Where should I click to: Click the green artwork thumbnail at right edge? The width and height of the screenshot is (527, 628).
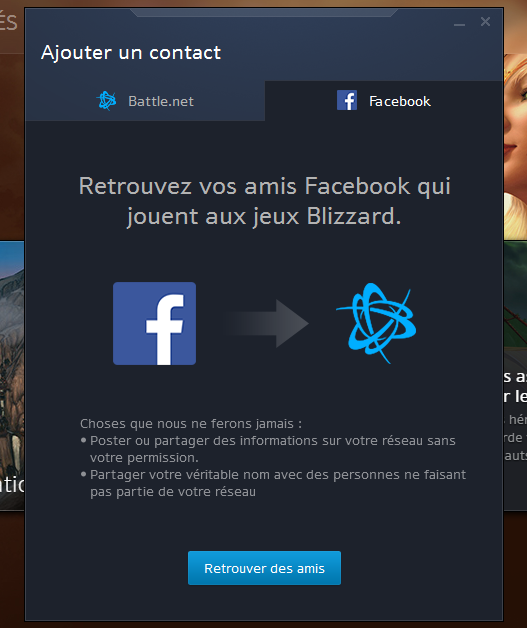(515, 294)
